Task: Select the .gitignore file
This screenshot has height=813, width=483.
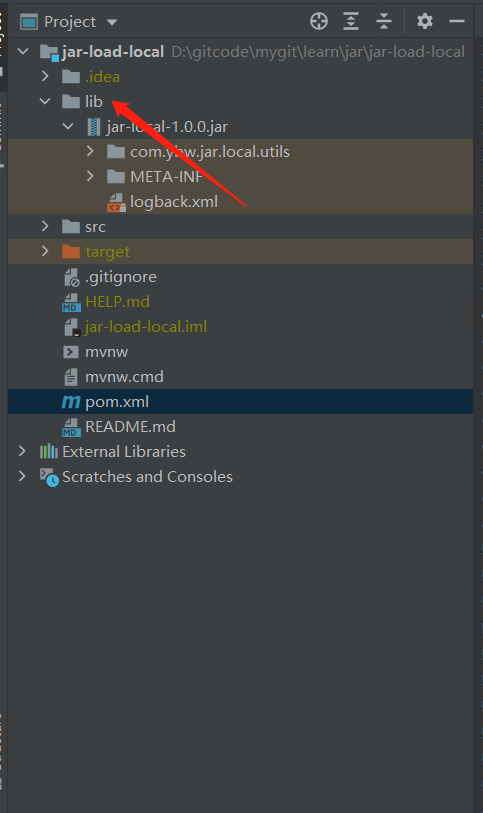Action: pyautogui.click(x=121, y=277)
